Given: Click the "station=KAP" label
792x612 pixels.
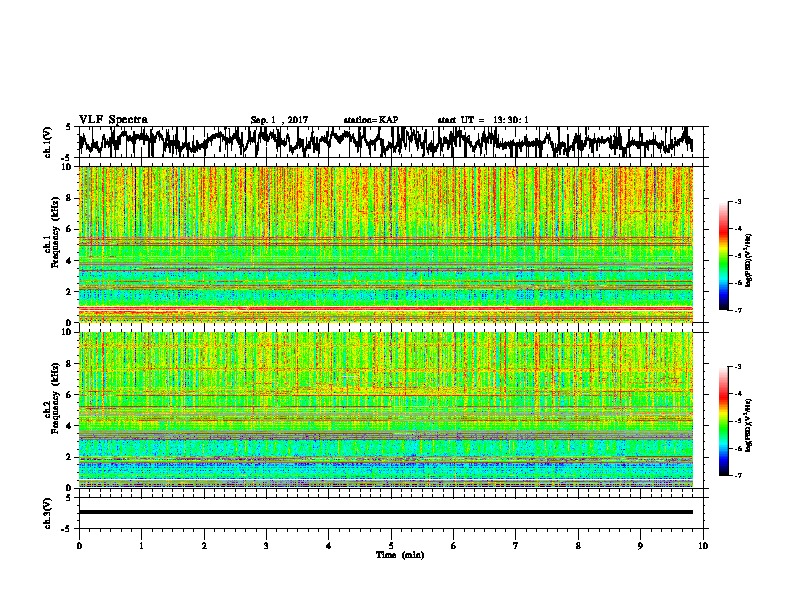Looking at the screenshot, I should [371, 120].
